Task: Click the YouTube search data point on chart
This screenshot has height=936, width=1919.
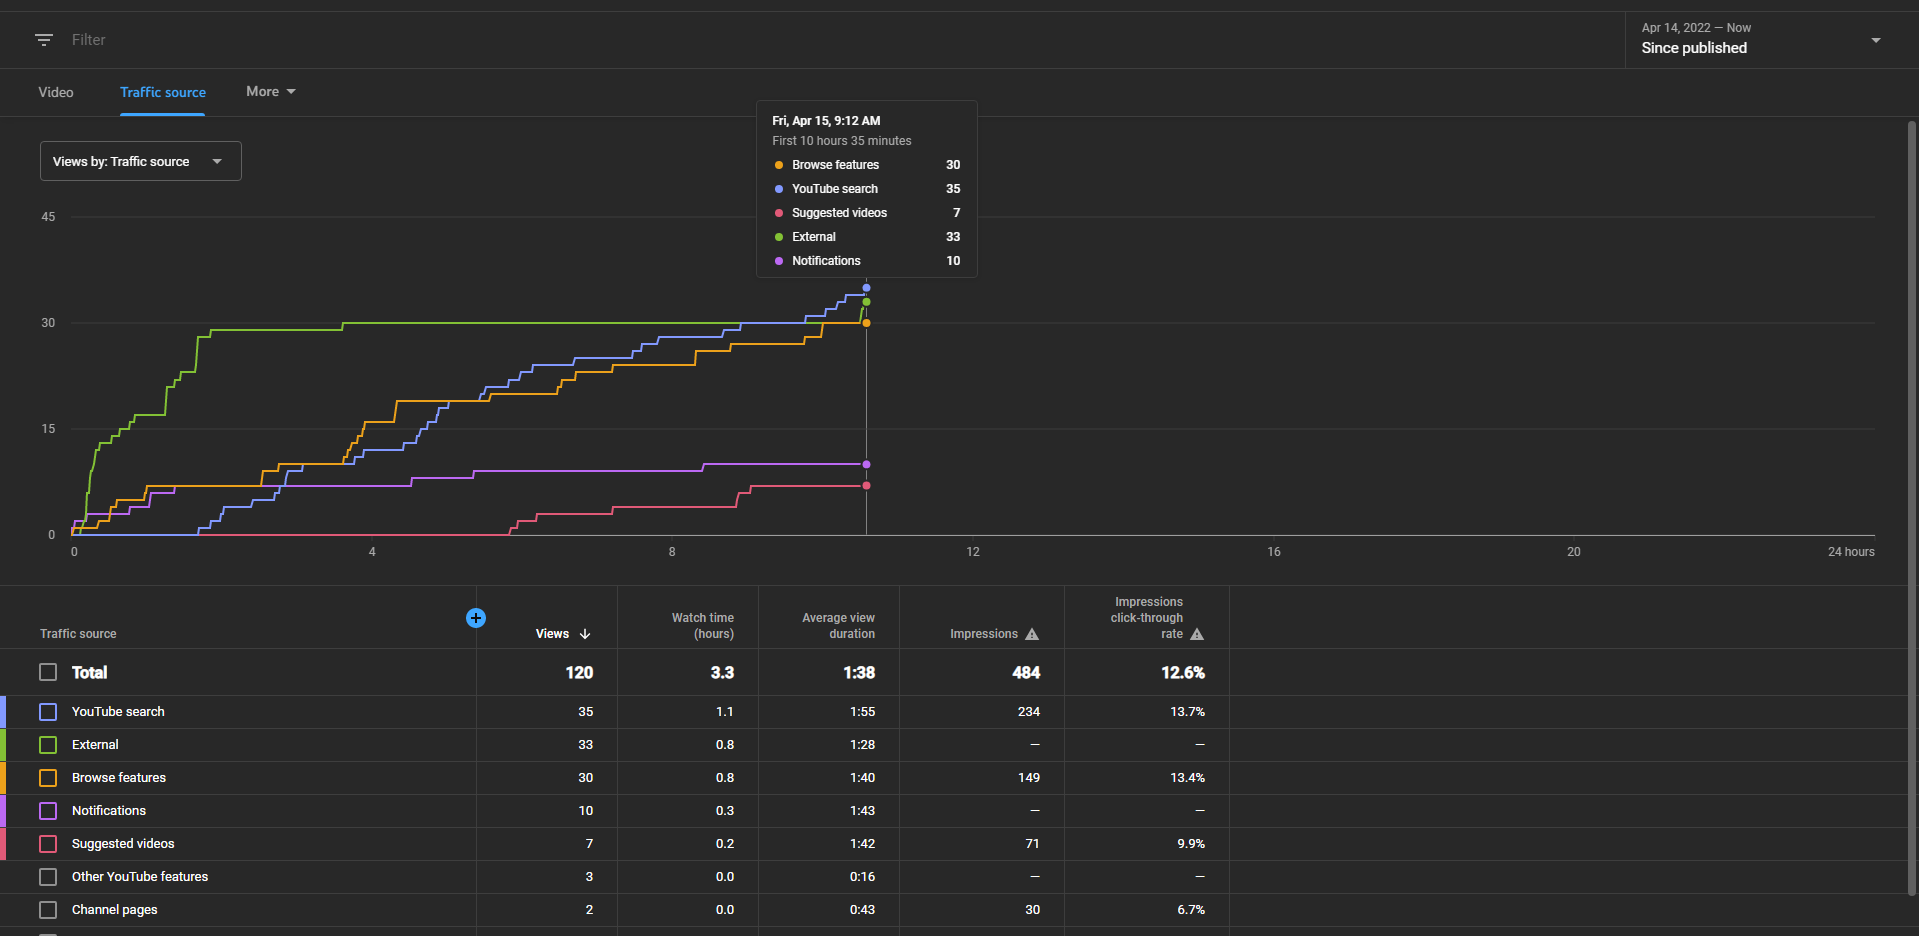Action: pyautogui.click(x=866, y=288)
